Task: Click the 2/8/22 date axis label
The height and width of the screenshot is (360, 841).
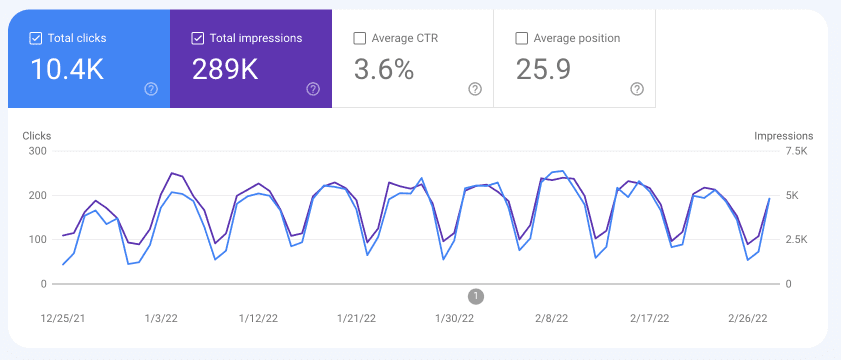Action: [552, 319]
